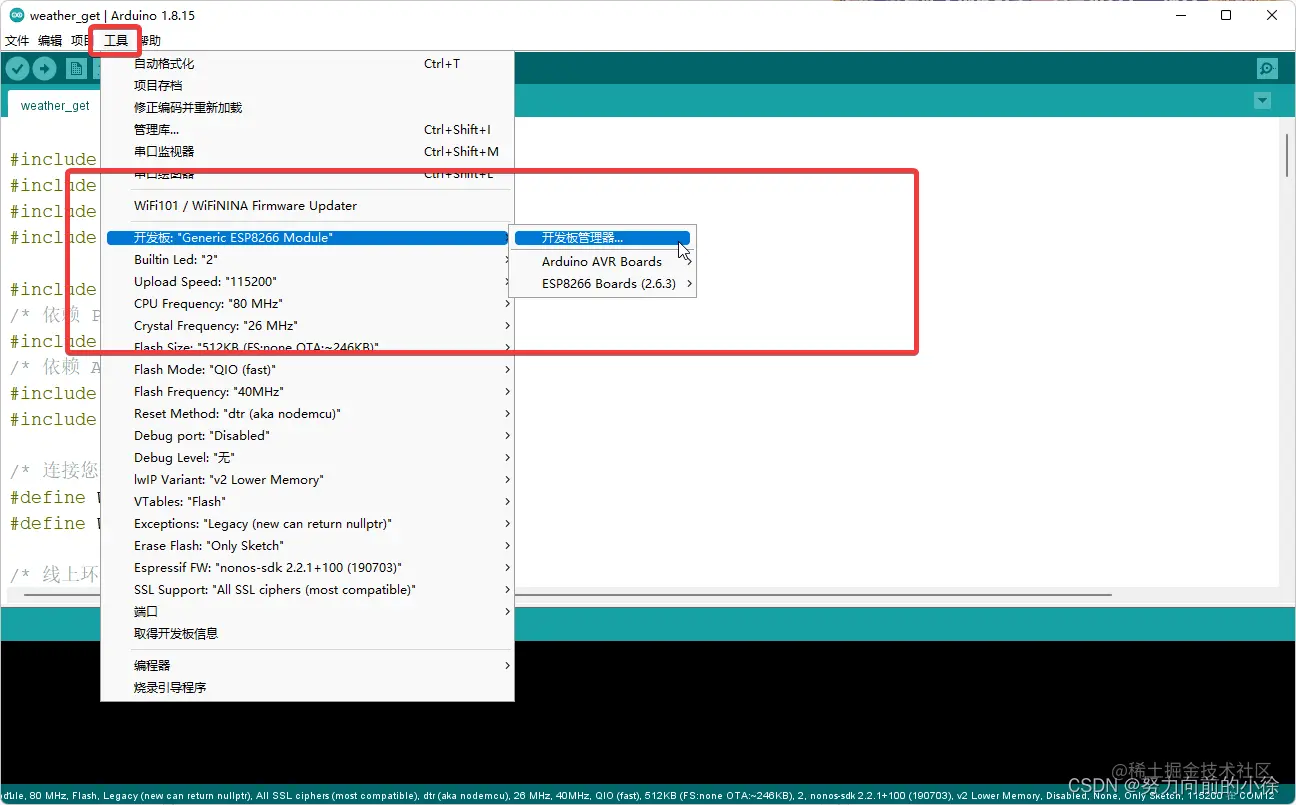Click the board info status bar text

tap(640, 795)
